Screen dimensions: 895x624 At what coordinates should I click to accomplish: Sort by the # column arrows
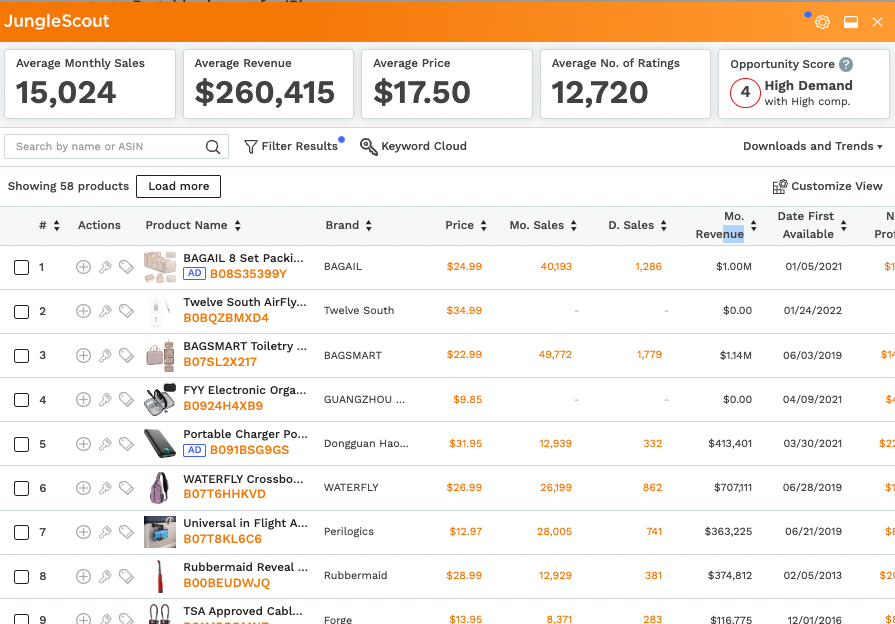[57, 226]
